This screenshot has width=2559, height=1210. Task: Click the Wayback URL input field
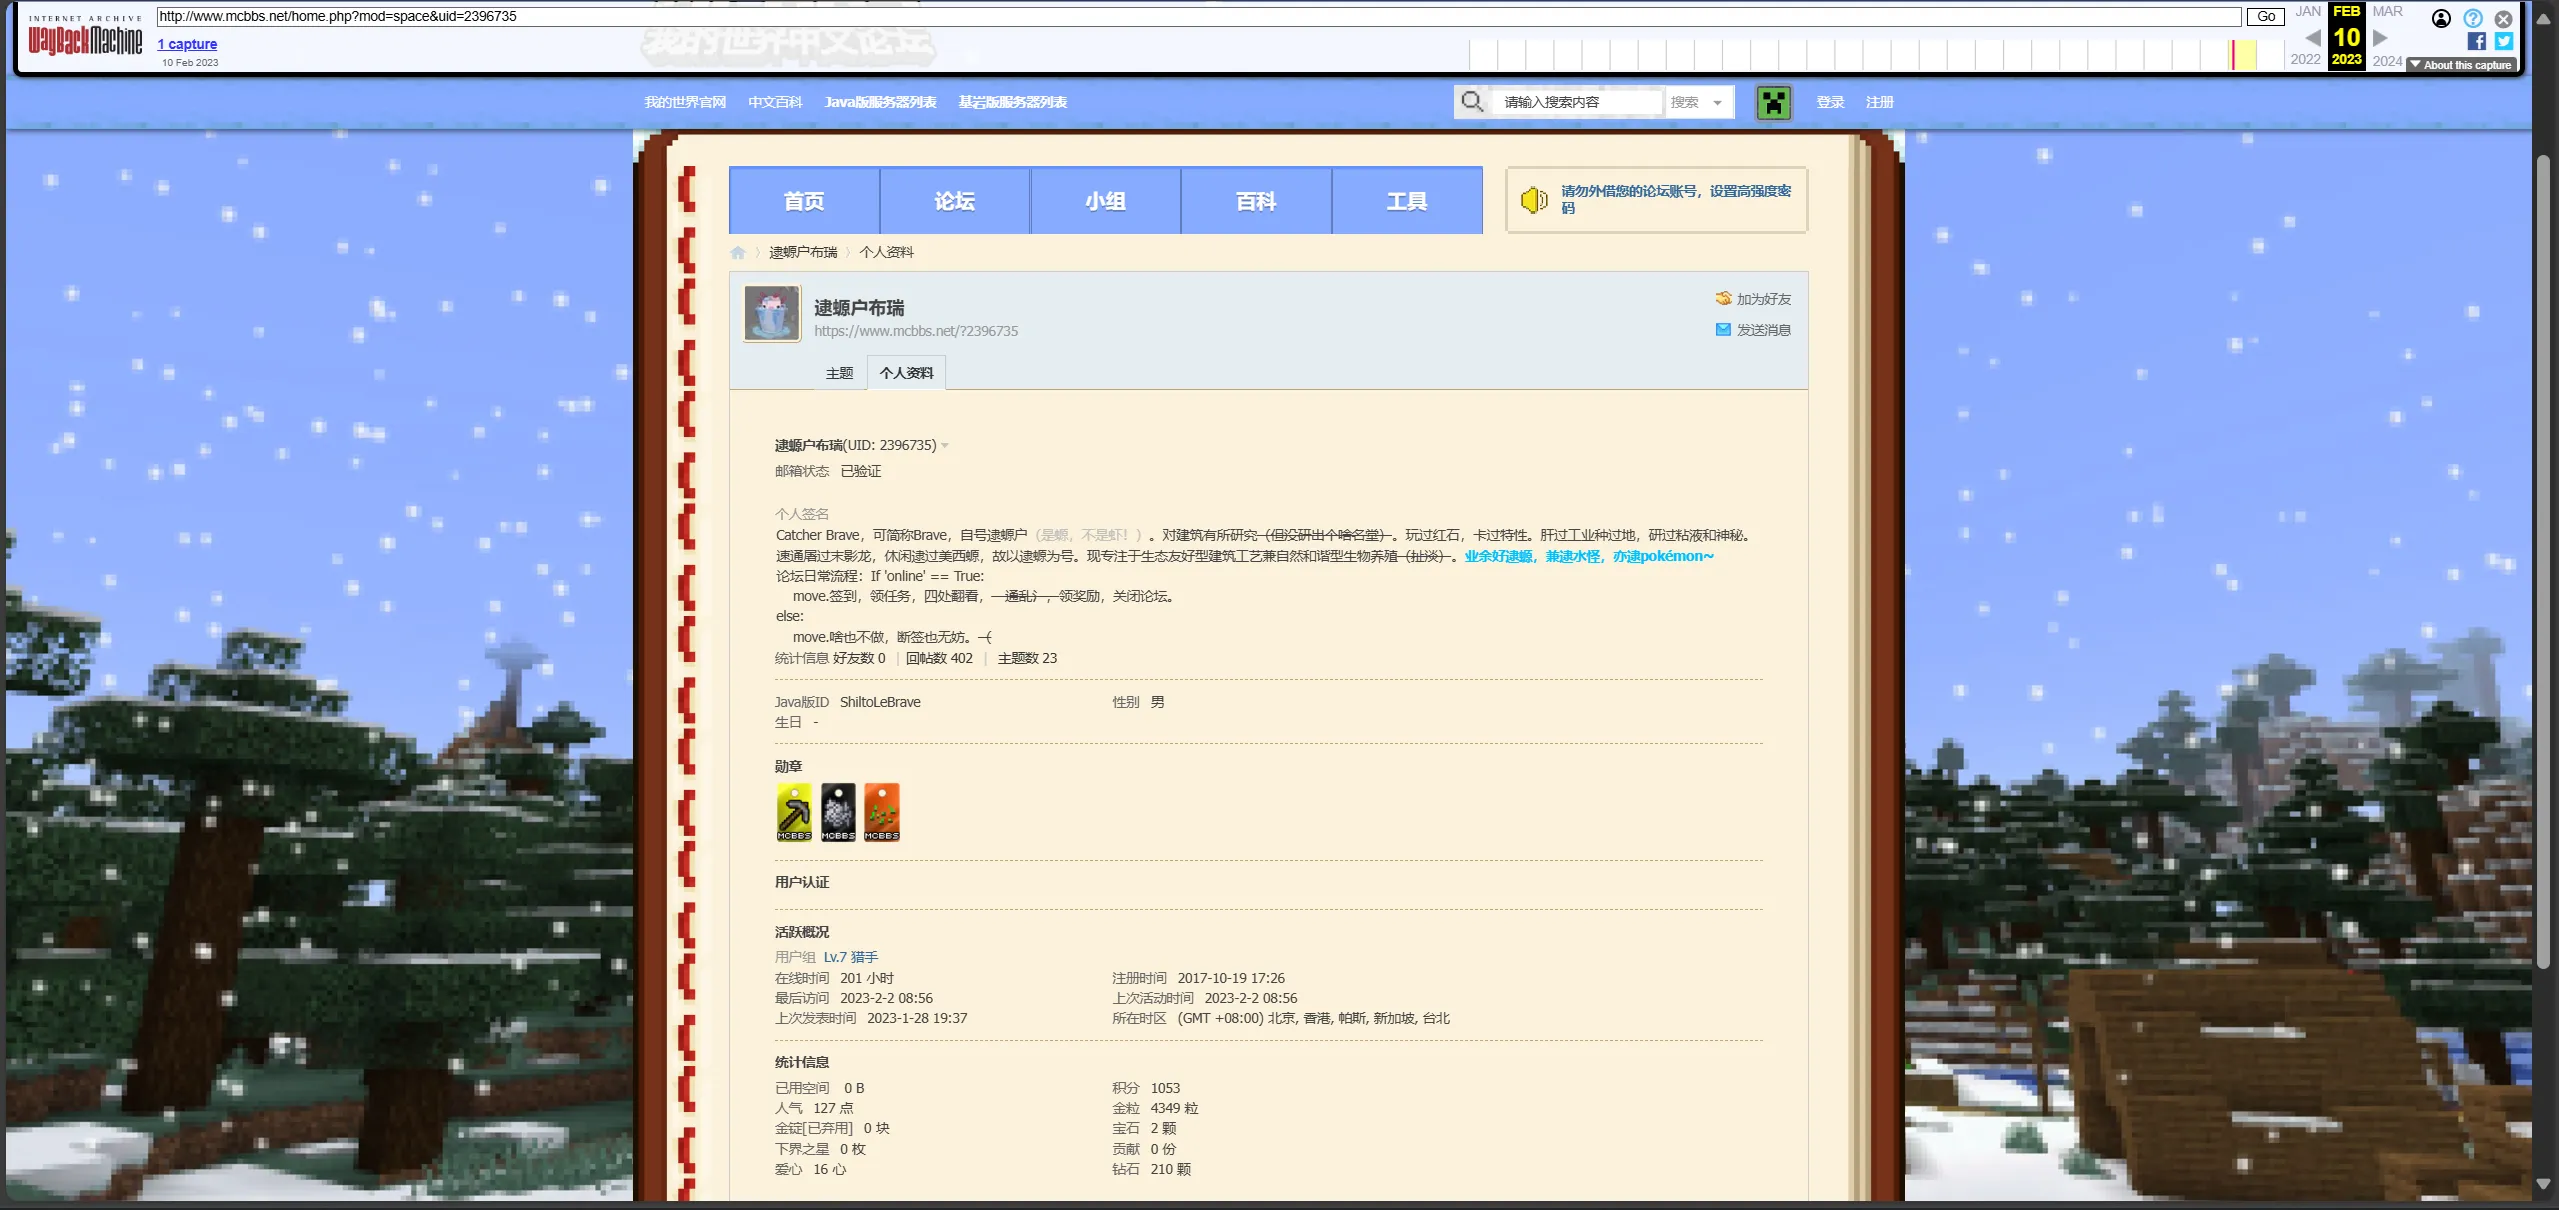(x=1199, y=16)
